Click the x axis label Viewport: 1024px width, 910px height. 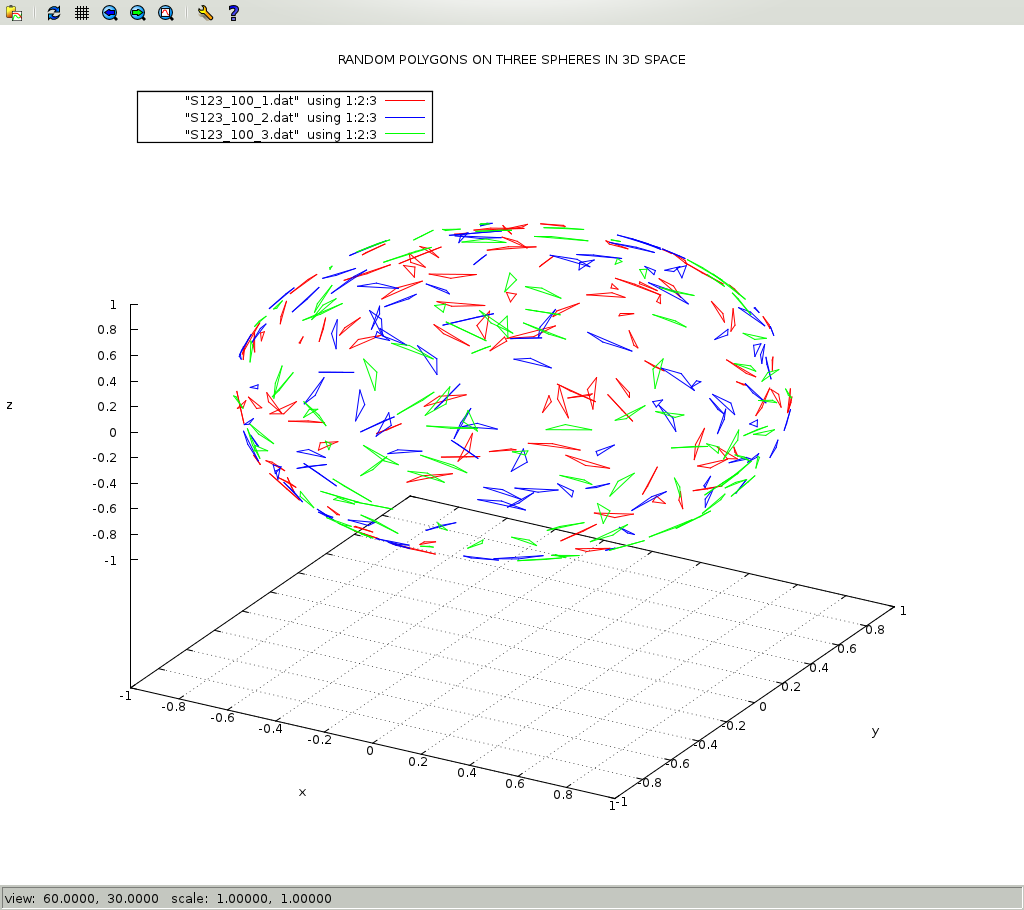tap(302, 792)
